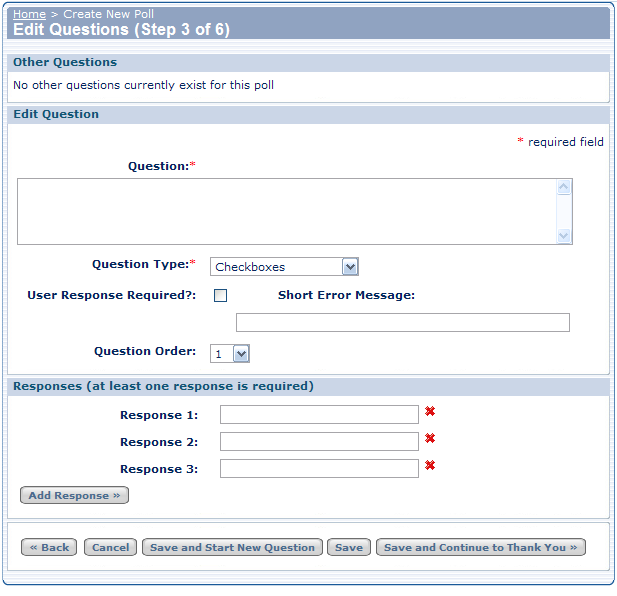Viewport: 617px width, 596px height.
Task: Focus the Question text area
Action: [286, 211]
